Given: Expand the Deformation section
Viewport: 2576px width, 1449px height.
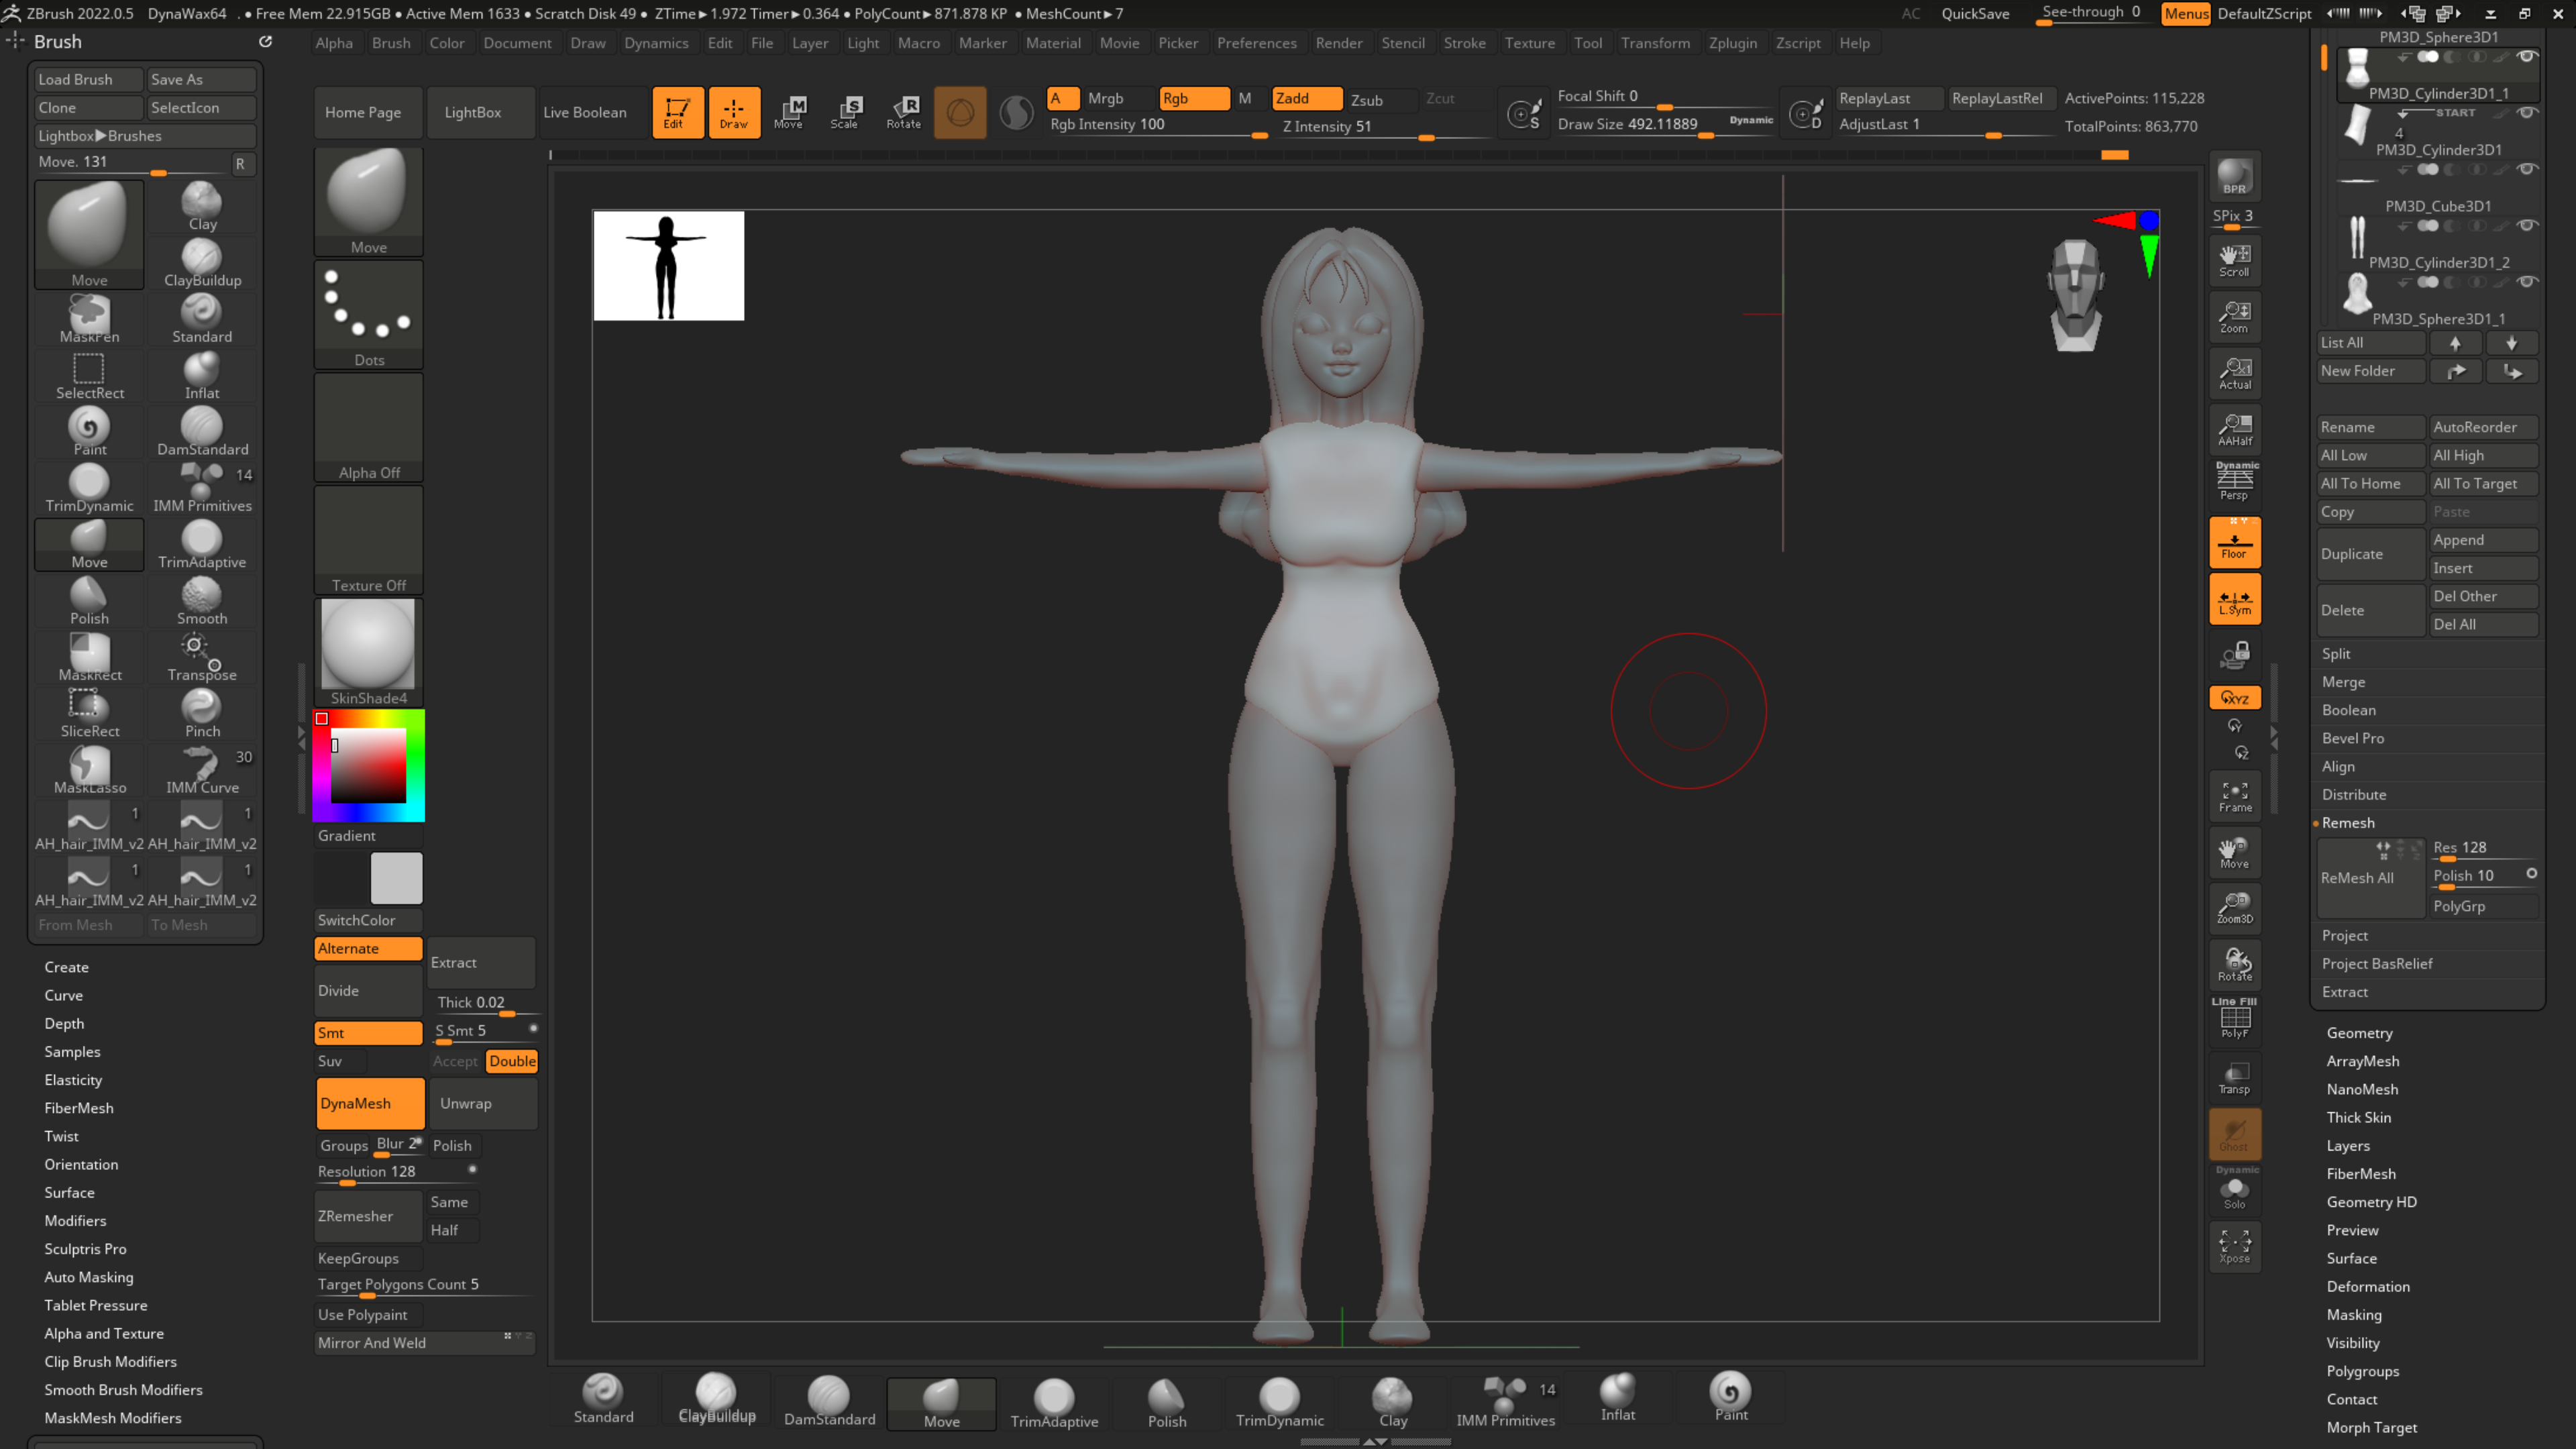Looking at the screenshot, I should click(x=2367, y=1286).
